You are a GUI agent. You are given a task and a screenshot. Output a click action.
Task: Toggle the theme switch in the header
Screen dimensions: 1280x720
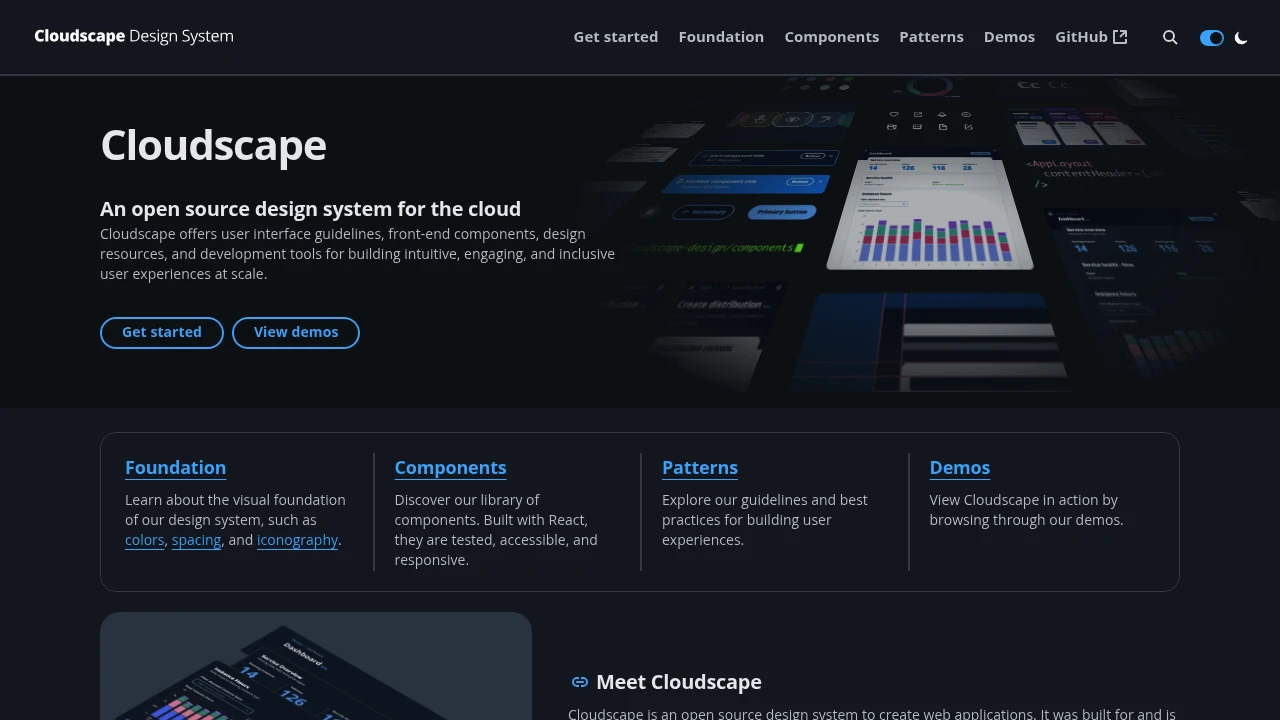1211,37
